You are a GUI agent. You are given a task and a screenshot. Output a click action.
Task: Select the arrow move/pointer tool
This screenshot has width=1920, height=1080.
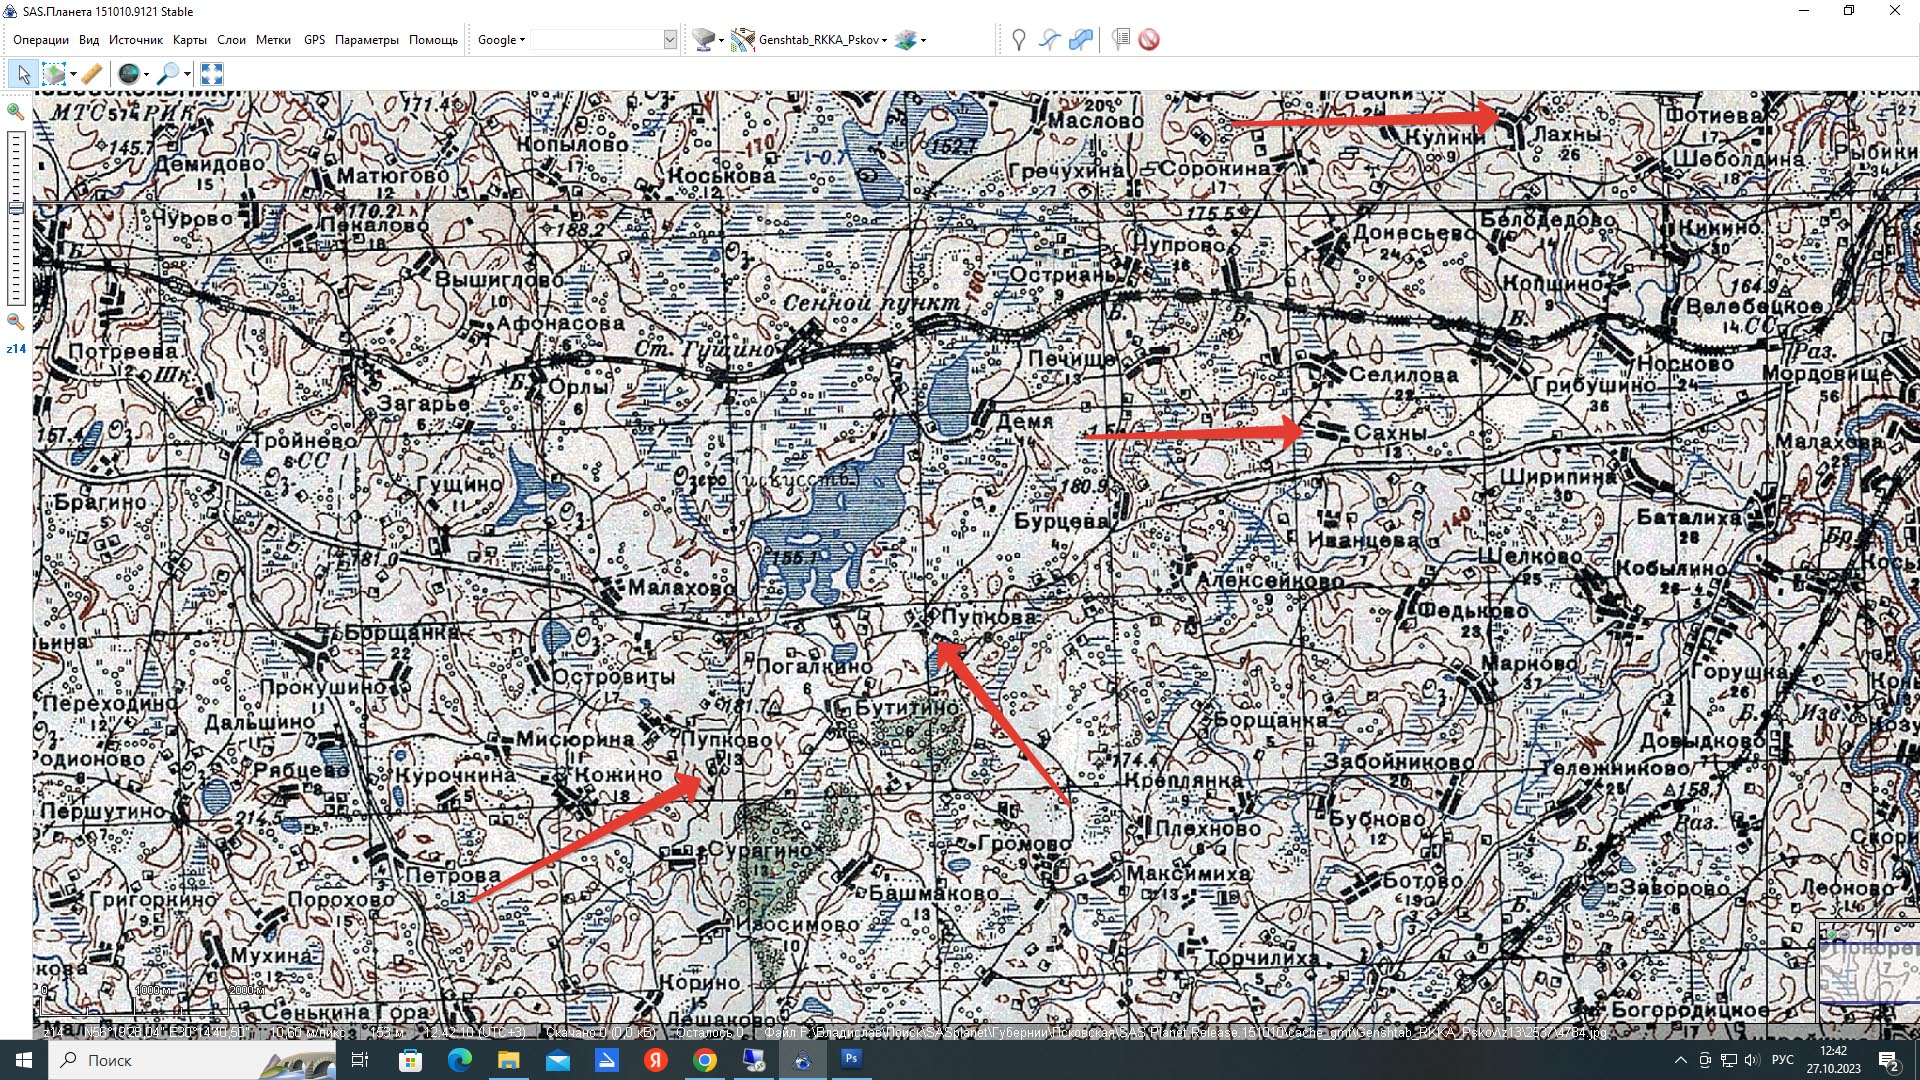coord(23,74)
